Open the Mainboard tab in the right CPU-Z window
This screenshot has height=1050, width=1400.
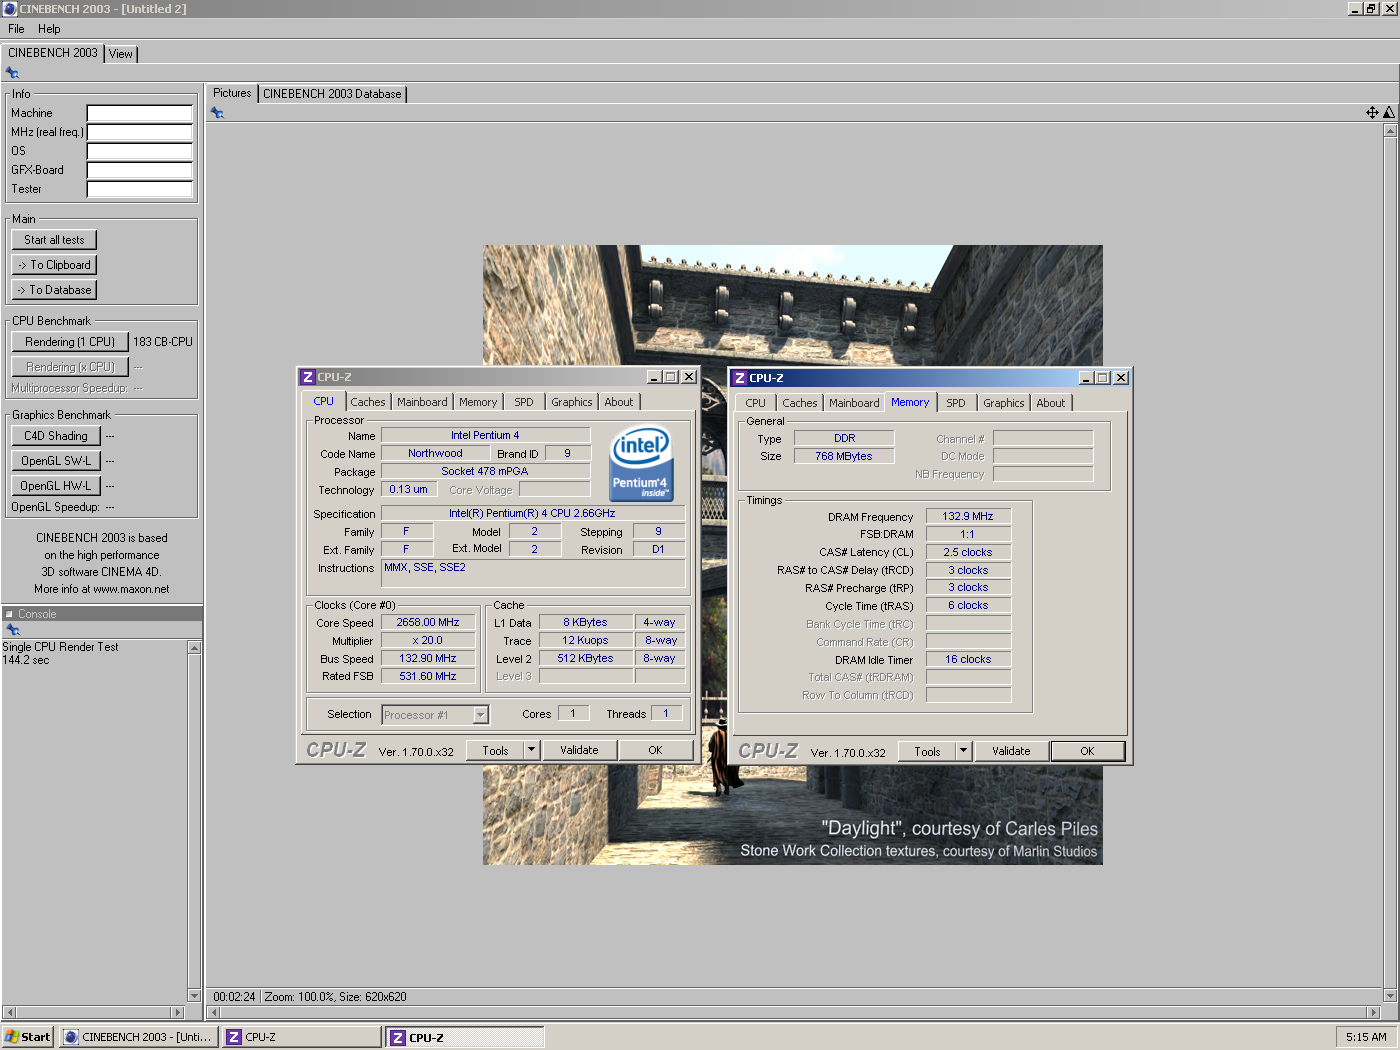[x=854, y=403]
